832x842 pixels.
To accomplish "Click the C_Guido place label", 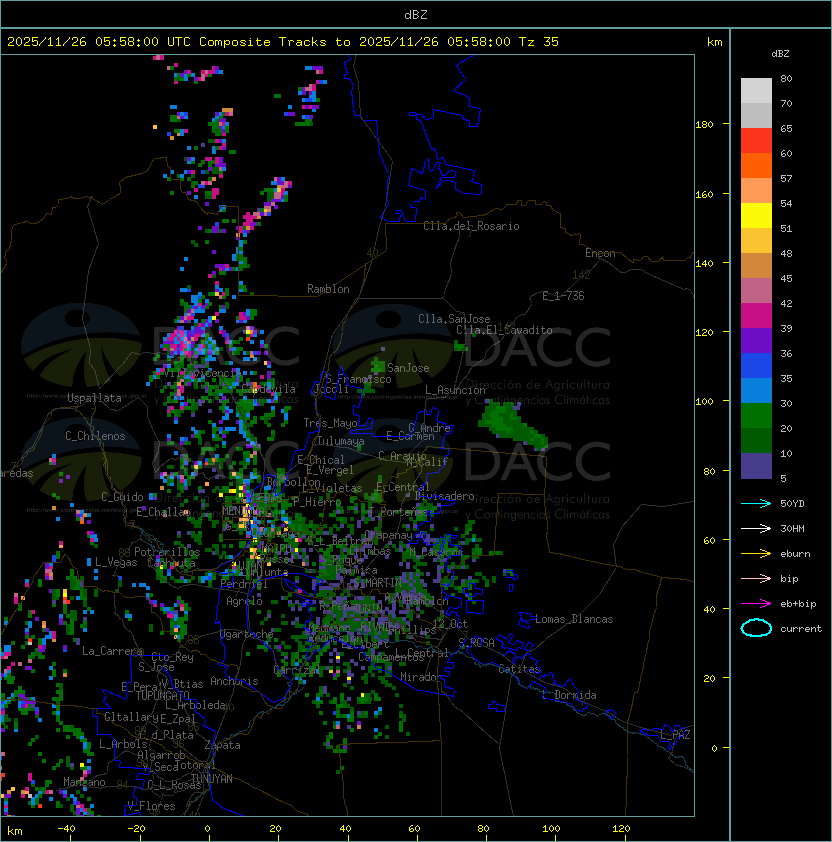I will point(122,497).
